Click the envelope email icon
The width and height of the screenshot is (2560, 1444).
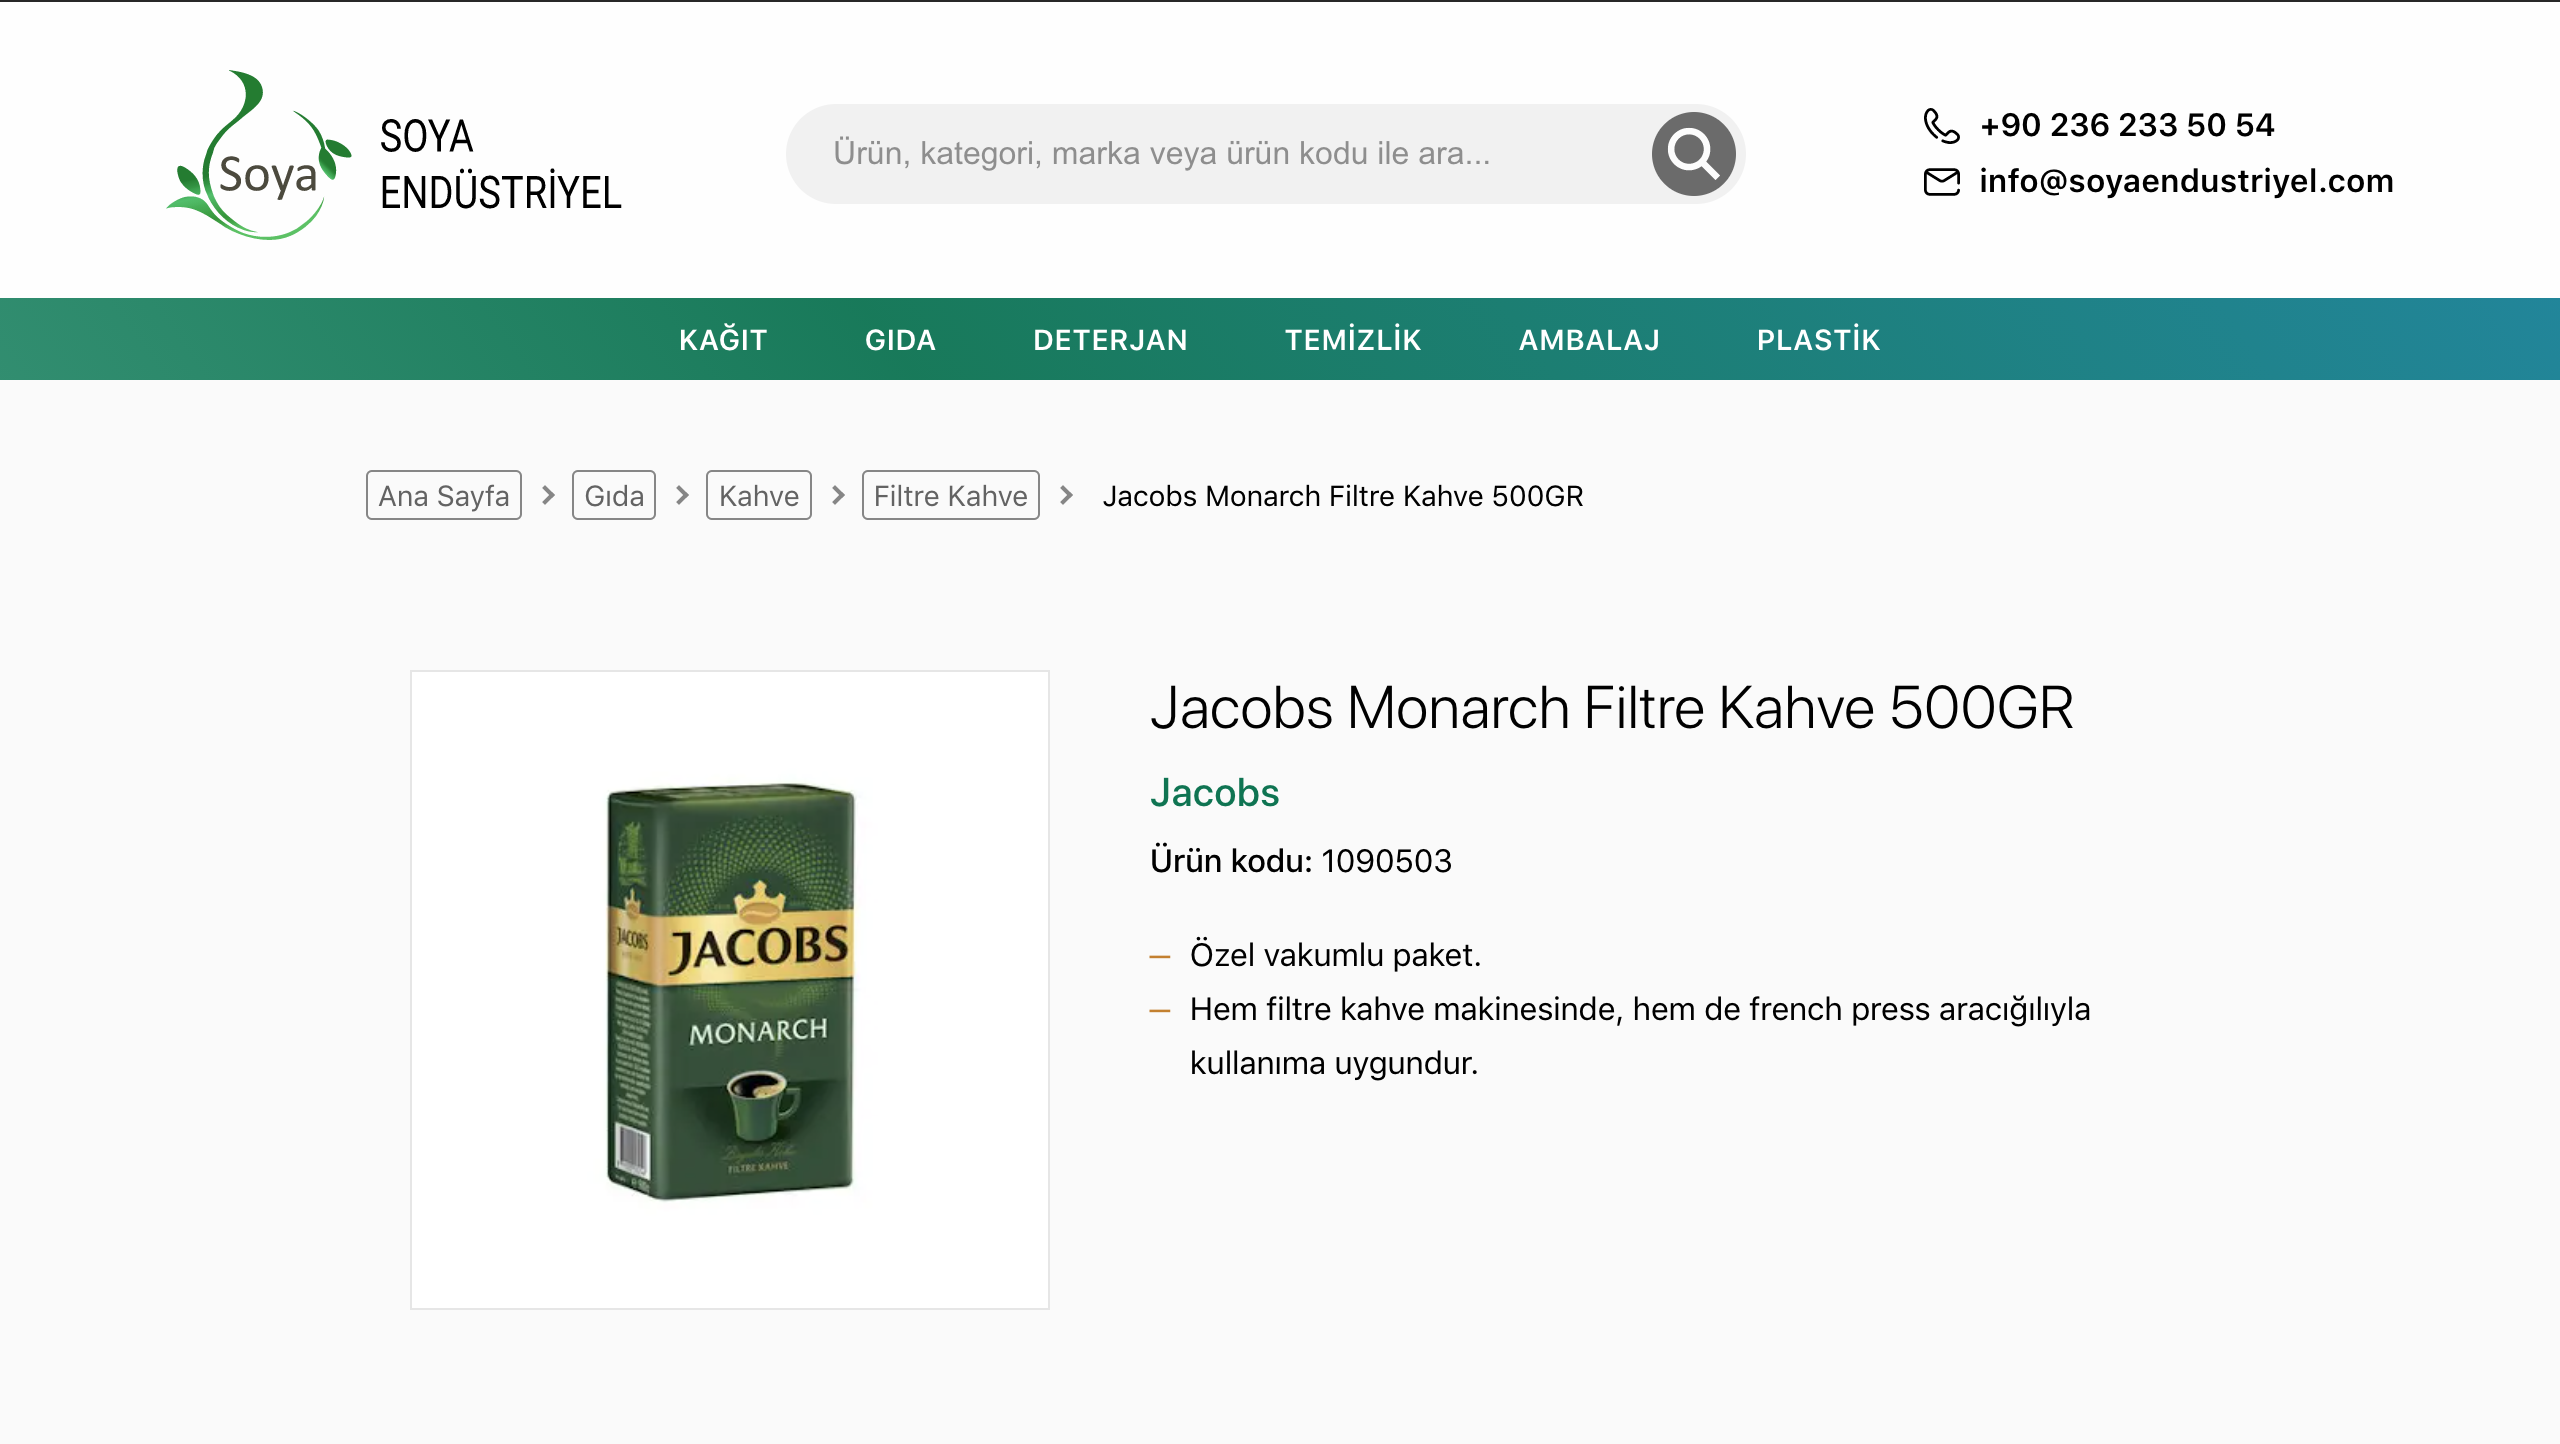1940,182
